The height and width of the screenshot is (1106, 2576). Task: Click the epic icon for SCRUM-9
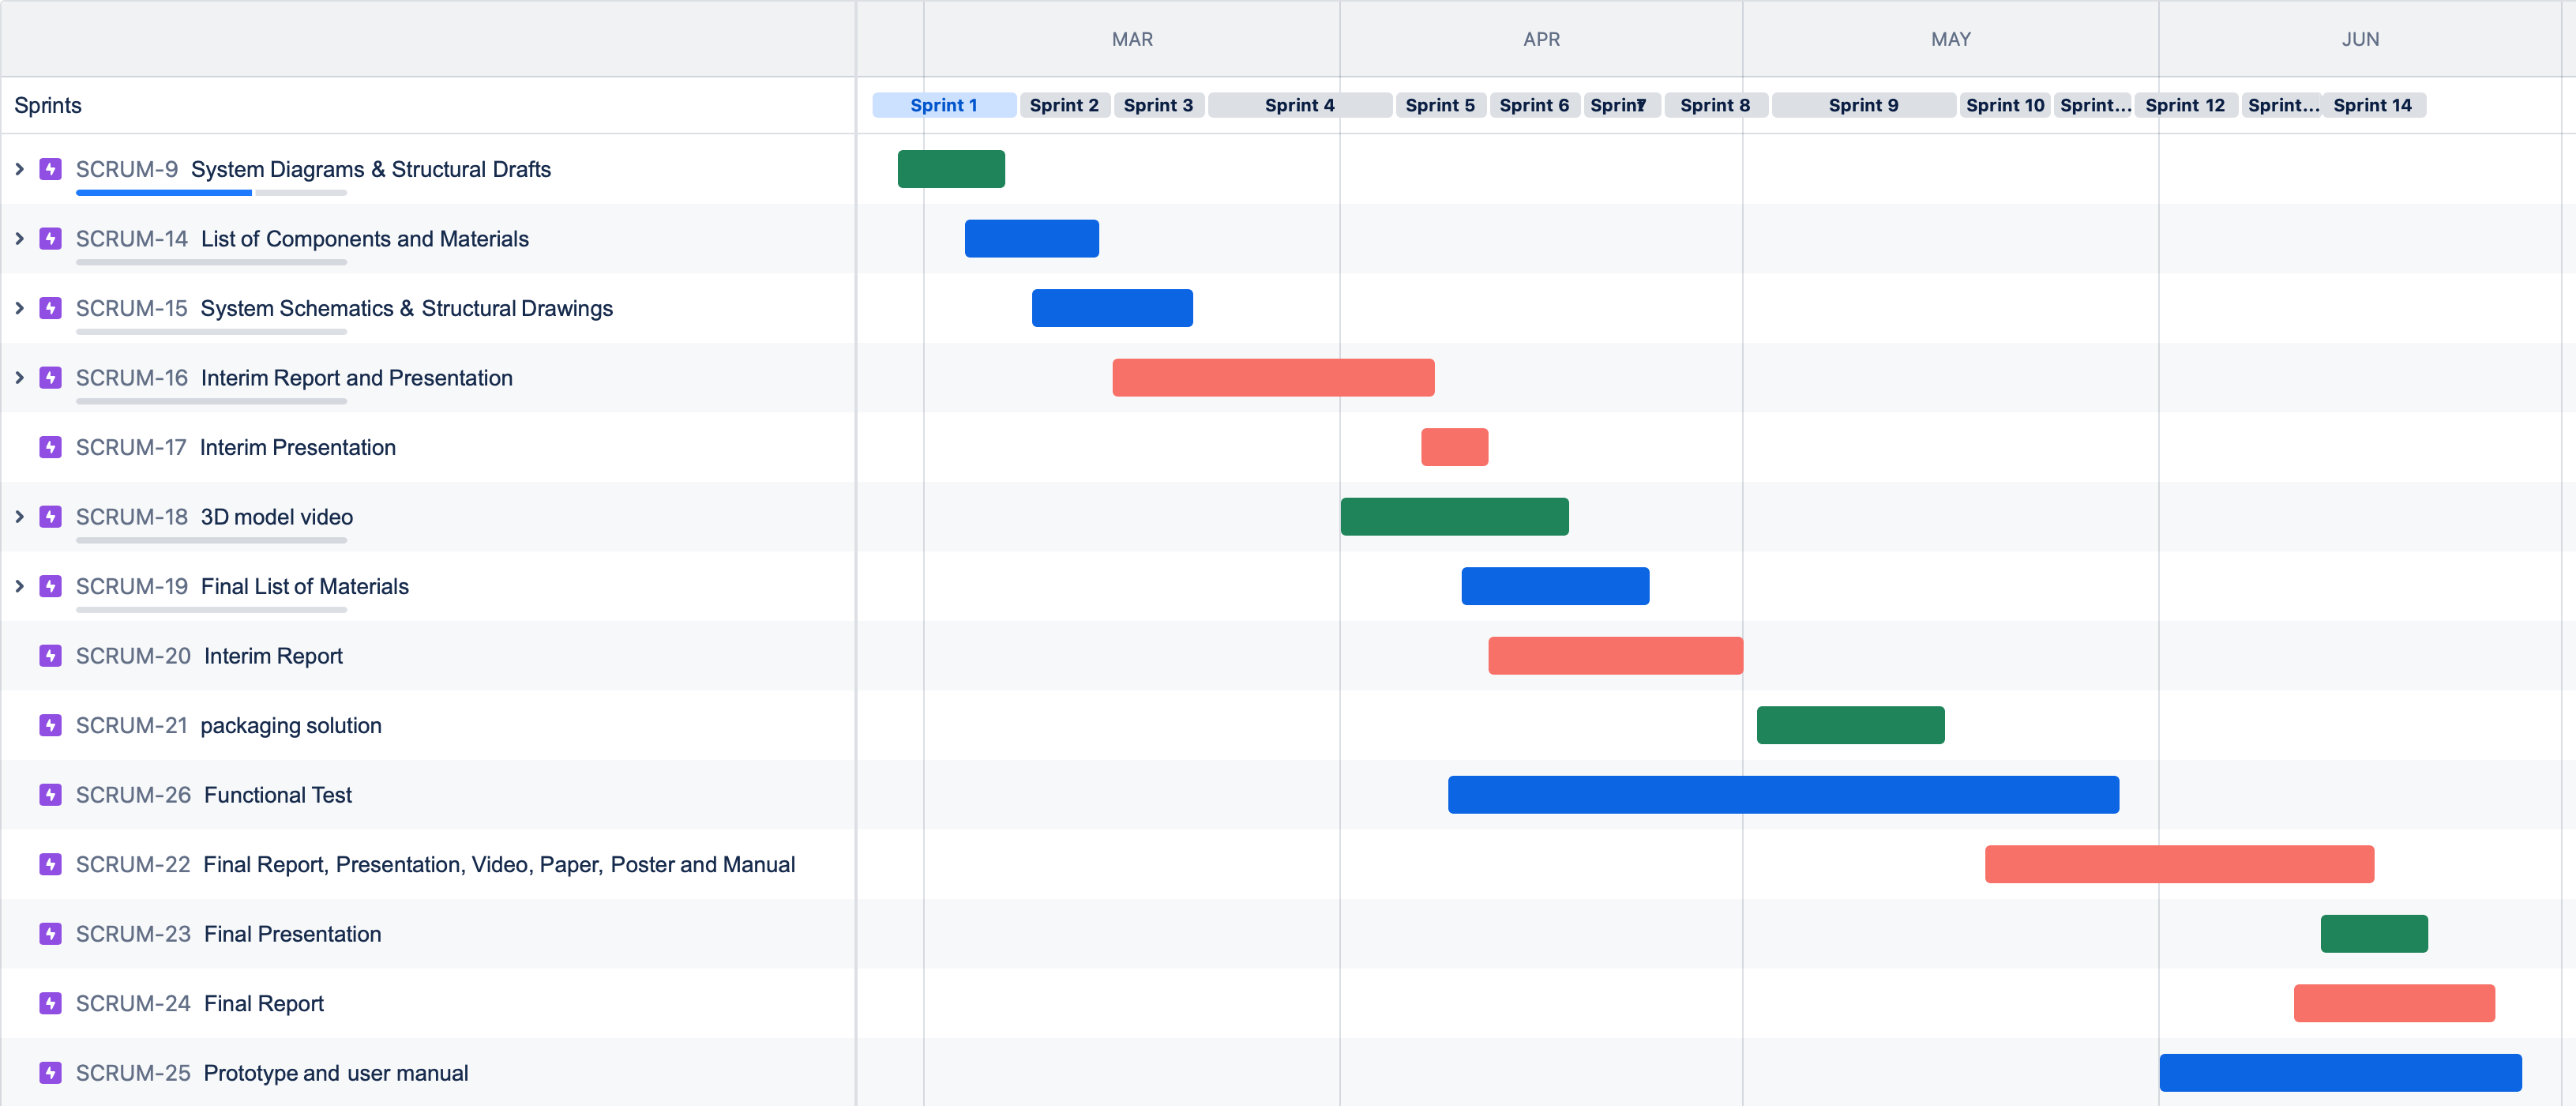coord(50,169)
